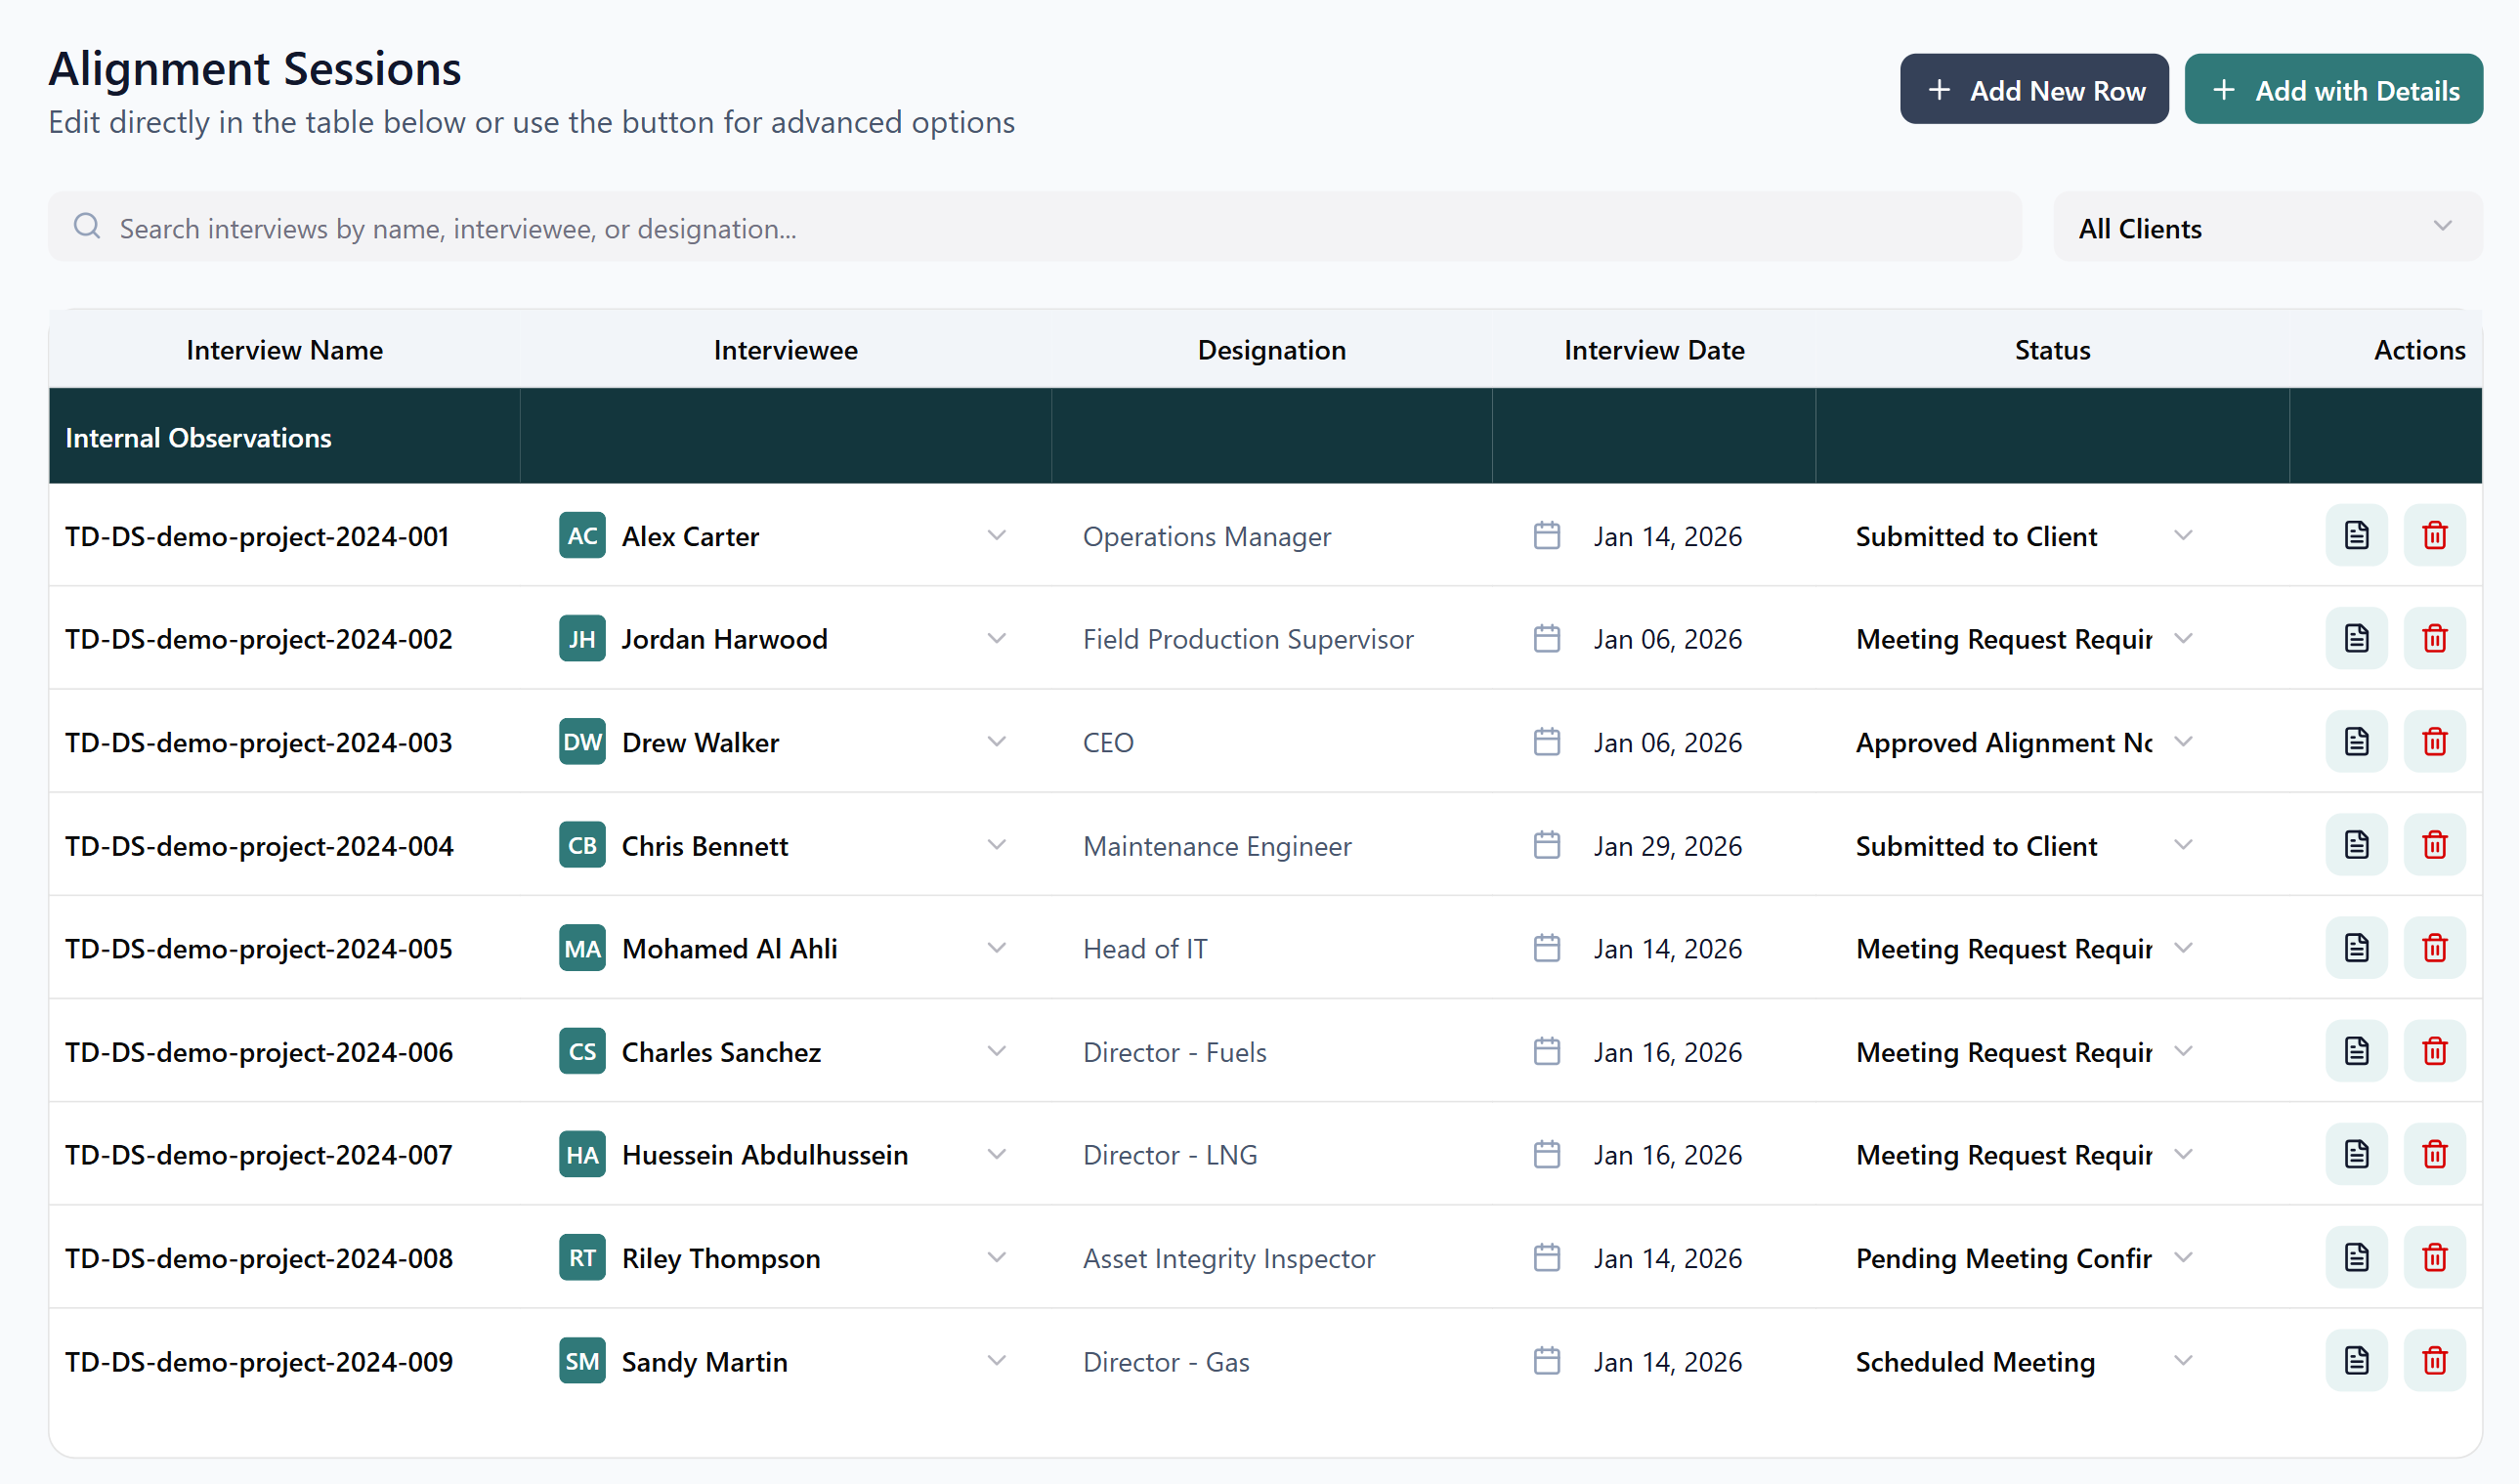Click trash icon for Chris Bennett row
The width and height of the screenshot is (2519, 1484).
(2434, 845)
